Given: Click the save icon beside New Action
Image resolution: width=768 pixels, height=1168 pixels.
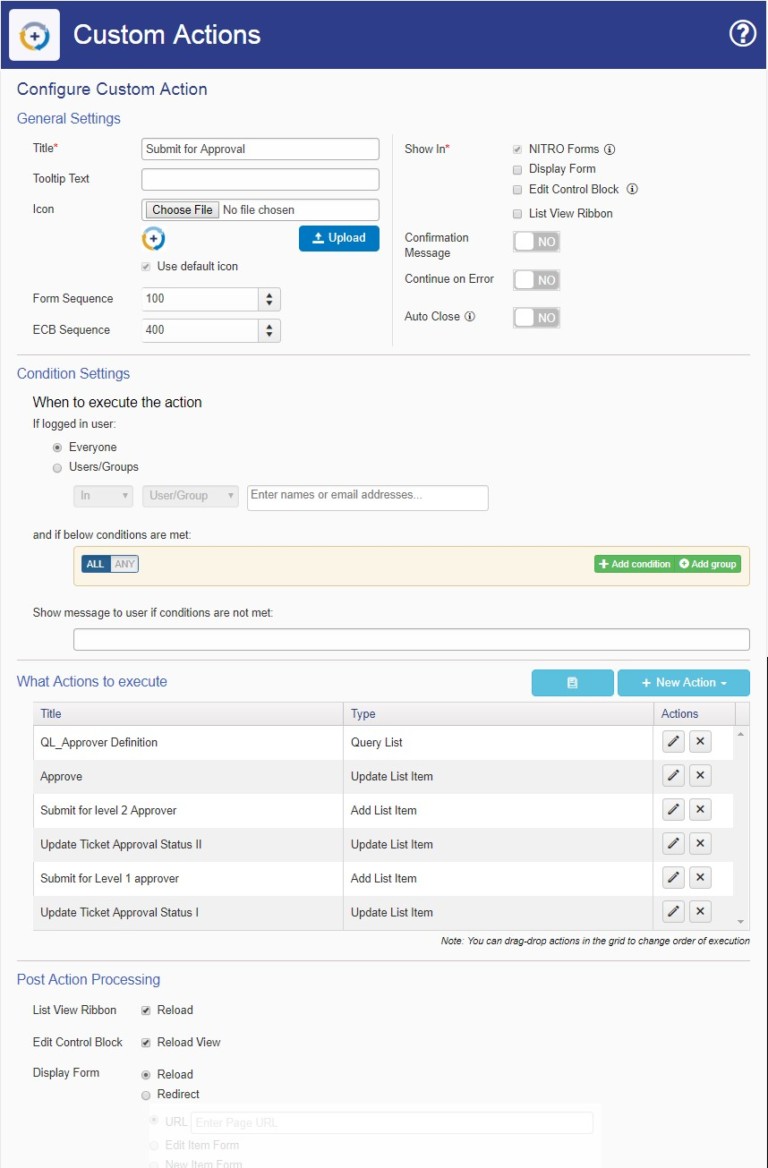Looking at the screenshot, I should (x=572, y=682).
